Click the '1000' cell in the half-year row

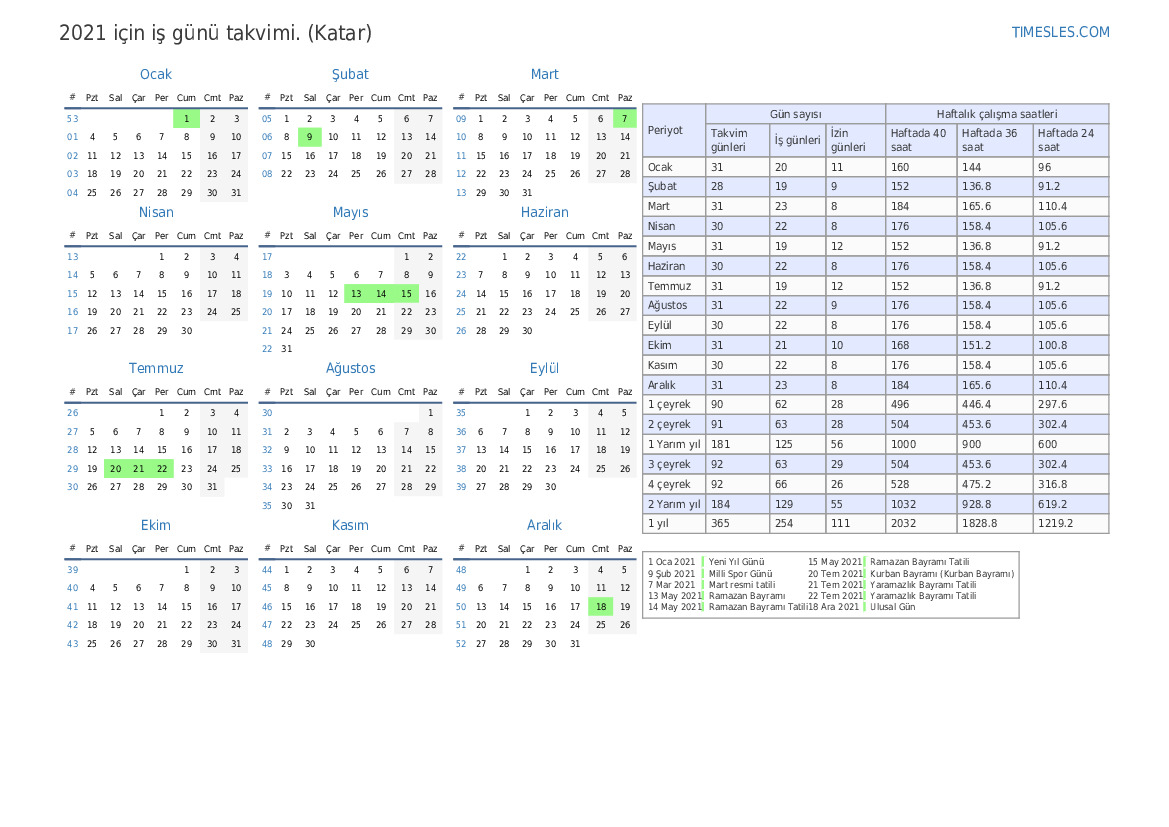pos(921,444)
